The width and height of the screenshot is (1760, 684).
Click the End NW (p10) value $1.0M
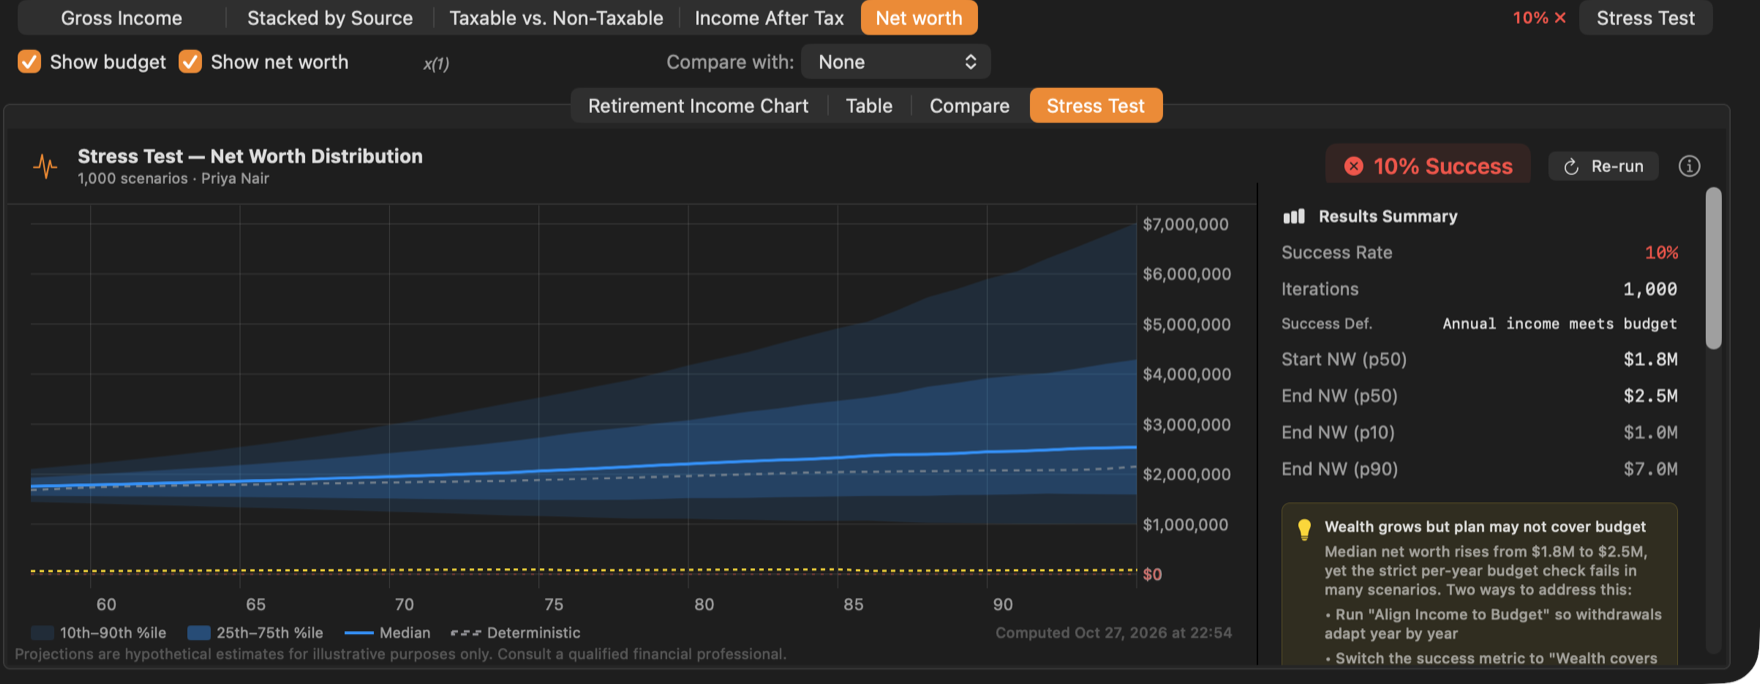(x=1651, y=433)
